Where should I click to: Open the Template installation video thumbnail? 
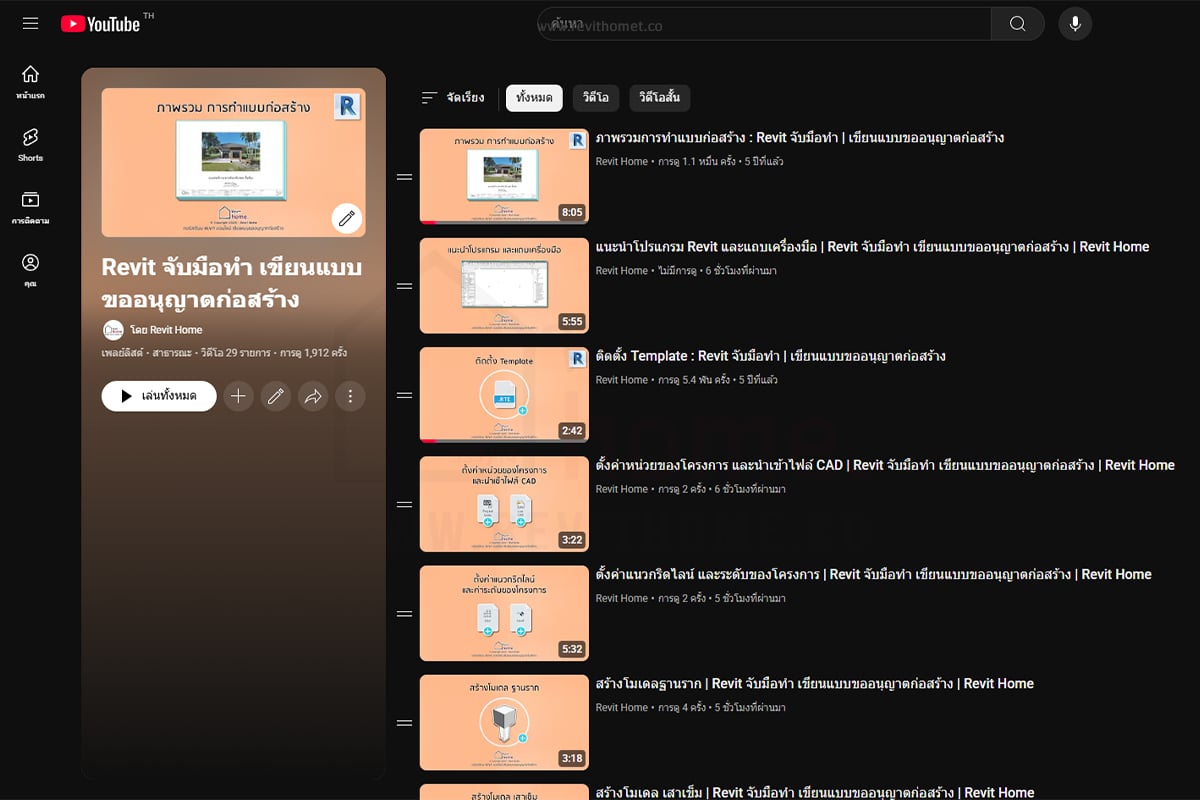(x=504, y=395)
